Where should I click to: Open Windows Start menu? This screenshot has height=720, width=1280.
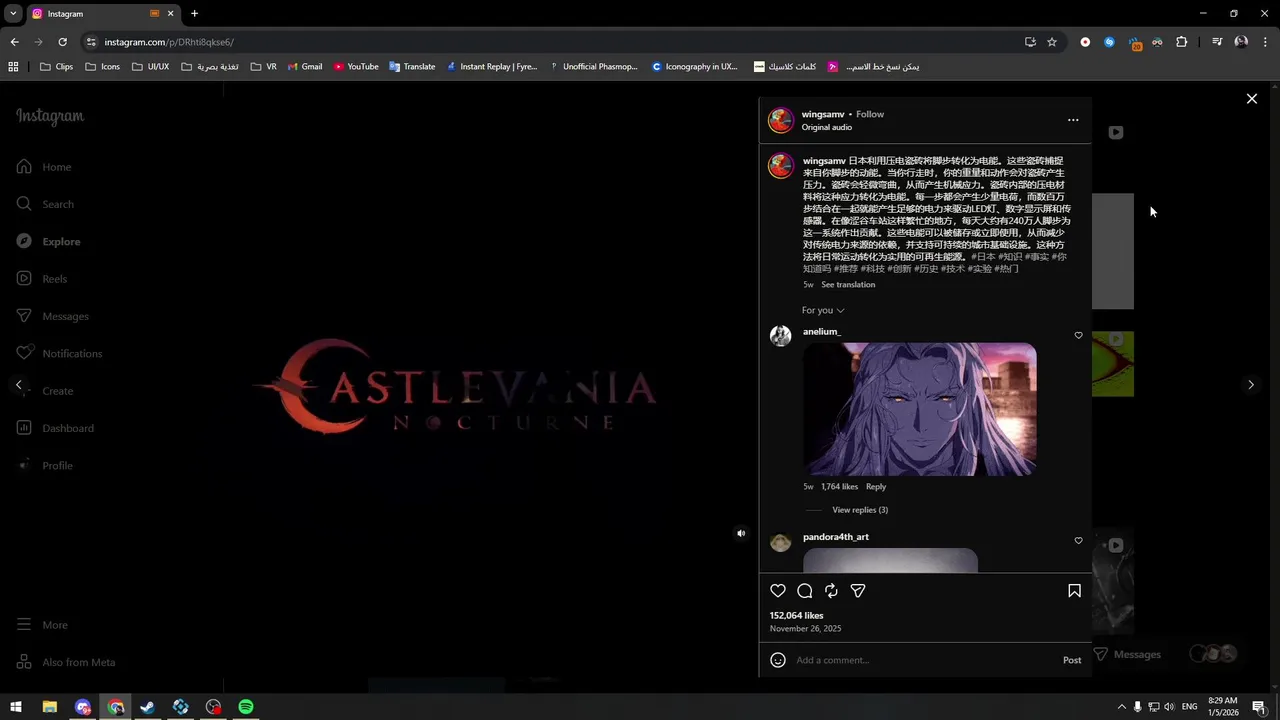point(16,707)
